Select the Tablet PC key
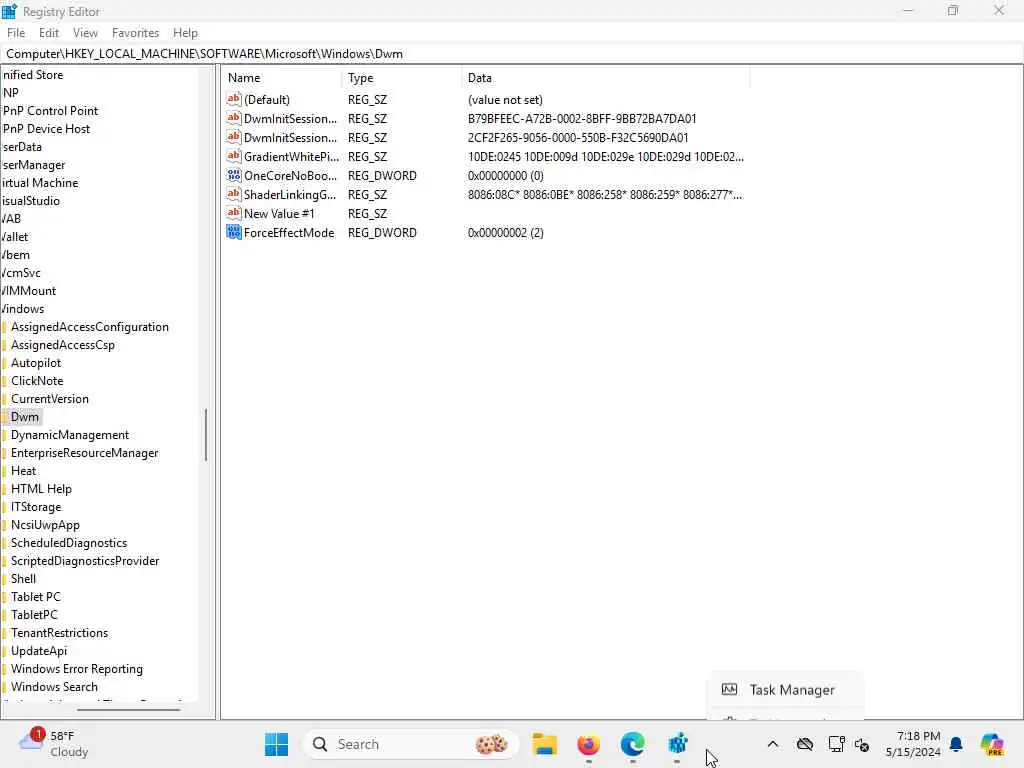 click(x=35, y=597)
